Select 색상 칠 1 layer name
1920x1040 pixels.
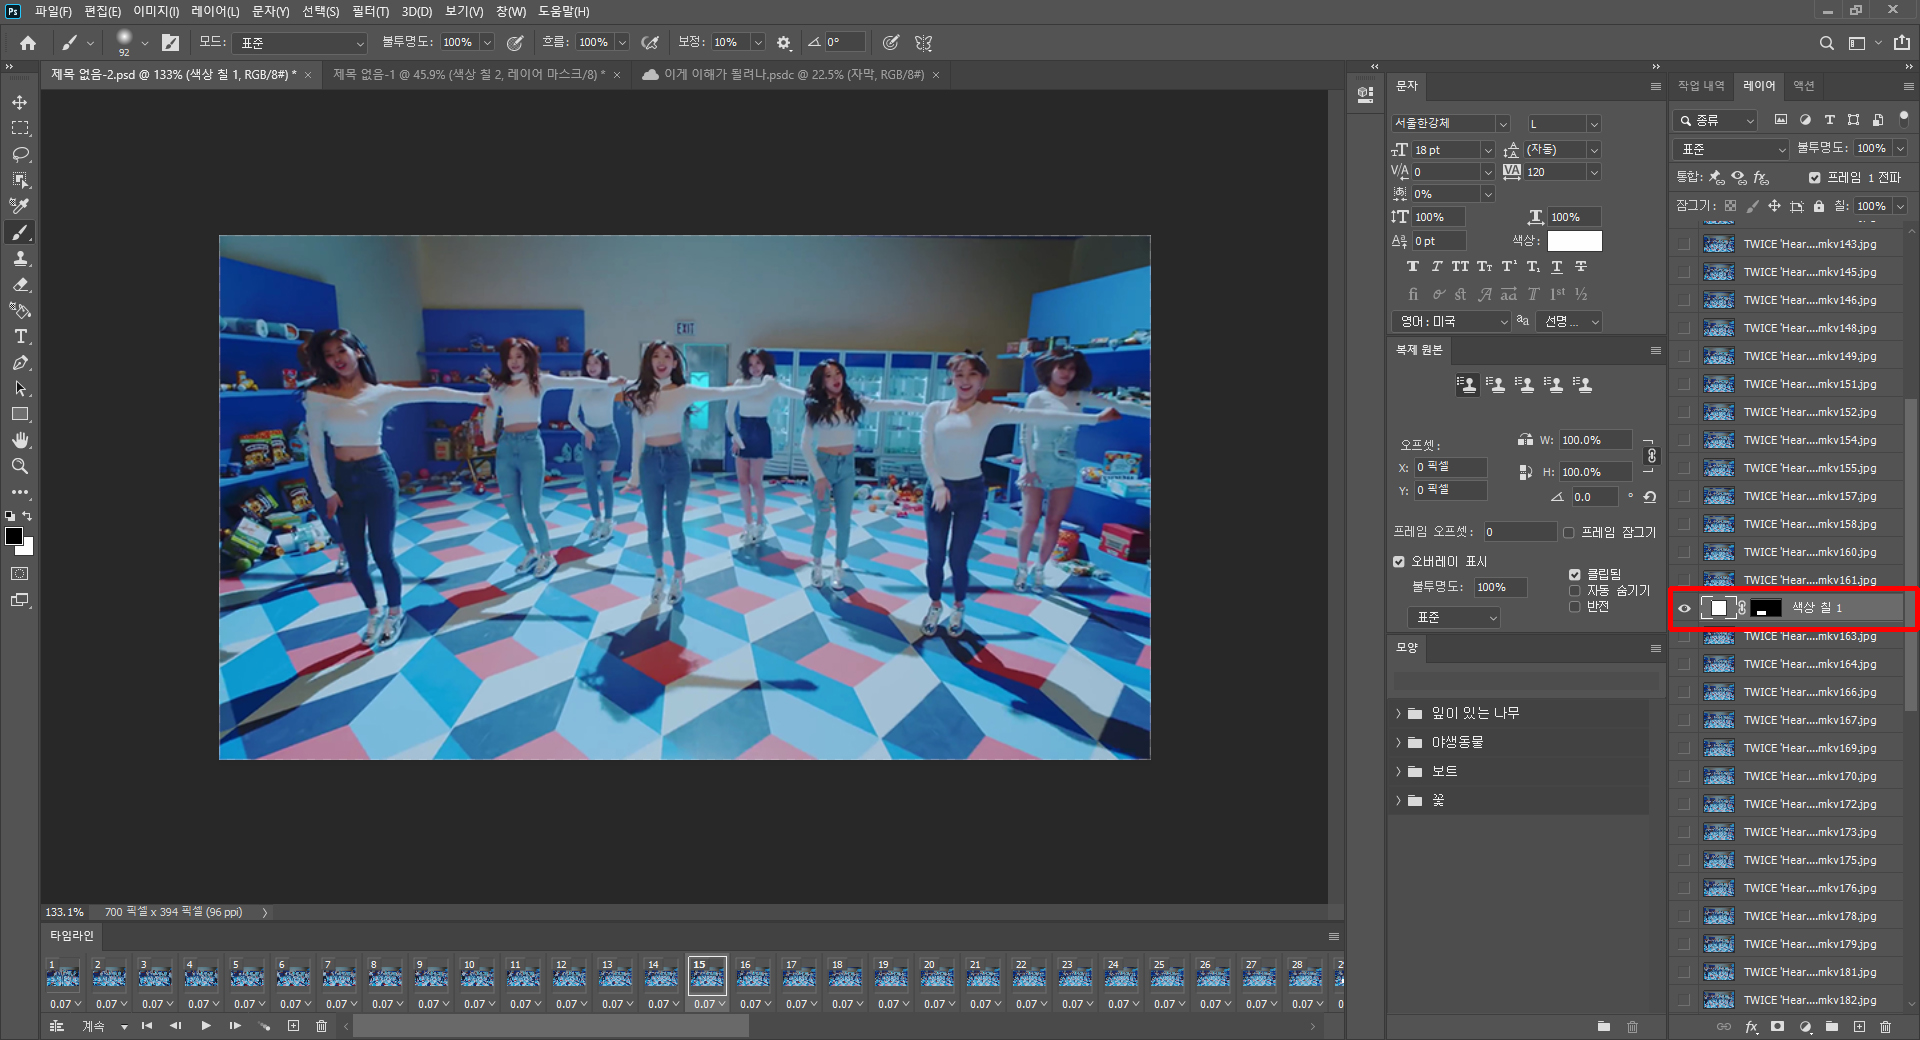pos(1816,608)
